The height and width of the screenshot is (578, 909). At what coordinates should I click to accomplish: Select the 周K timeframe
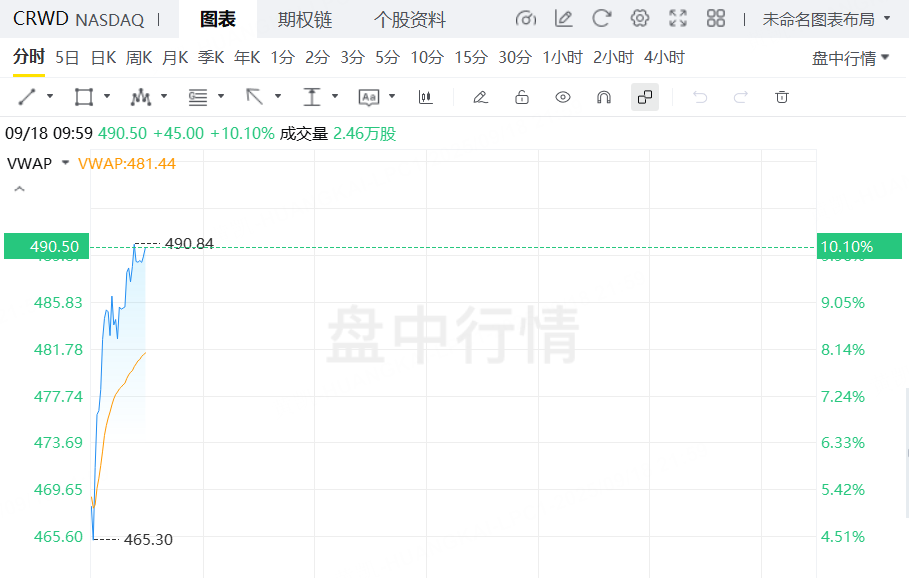[x=139, y=57]
